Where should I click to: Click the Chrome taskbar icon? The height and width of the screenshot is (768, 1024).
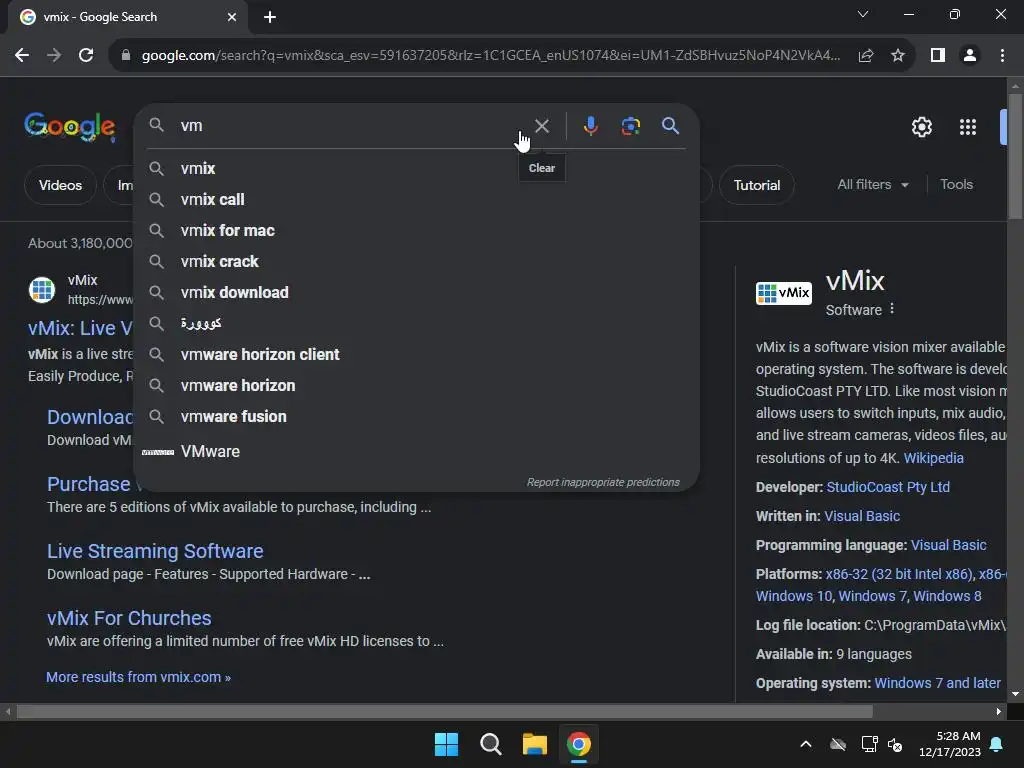point(579,744)
